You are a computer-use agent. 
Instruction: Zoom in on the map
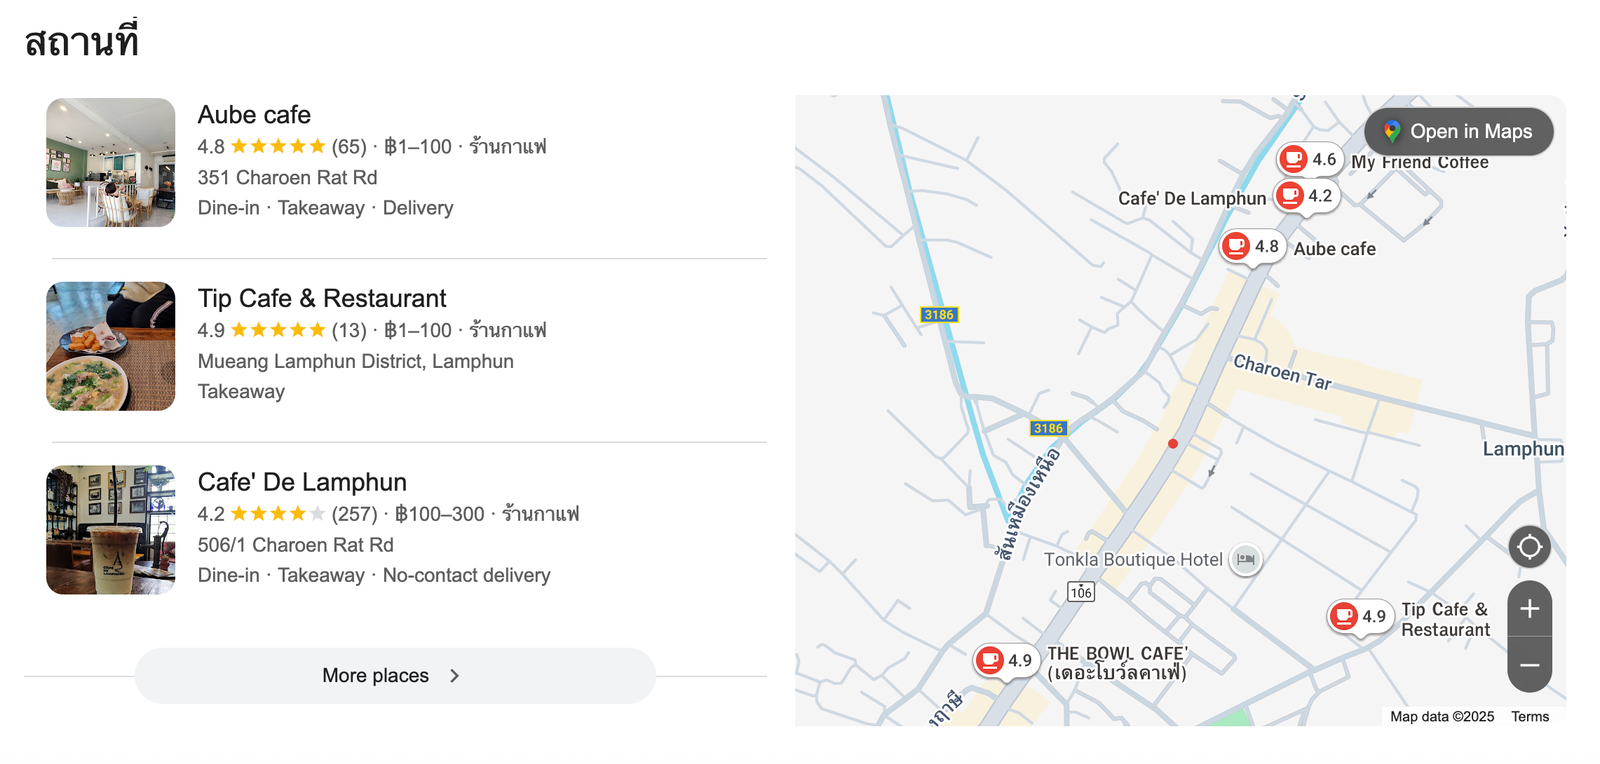1529,609
